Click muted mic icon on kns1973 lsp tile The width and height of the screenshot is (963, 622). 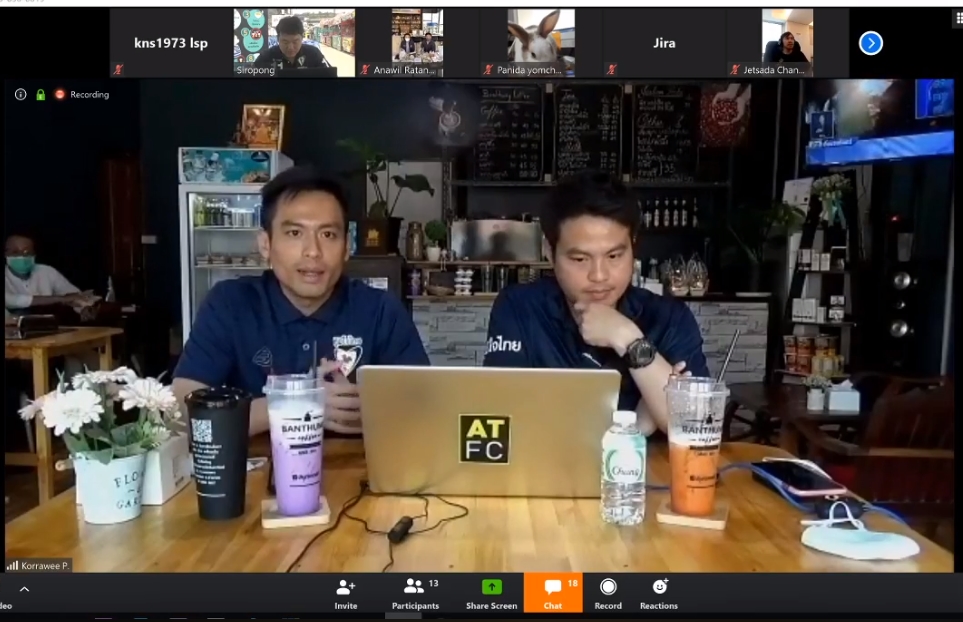coord(118,70)
